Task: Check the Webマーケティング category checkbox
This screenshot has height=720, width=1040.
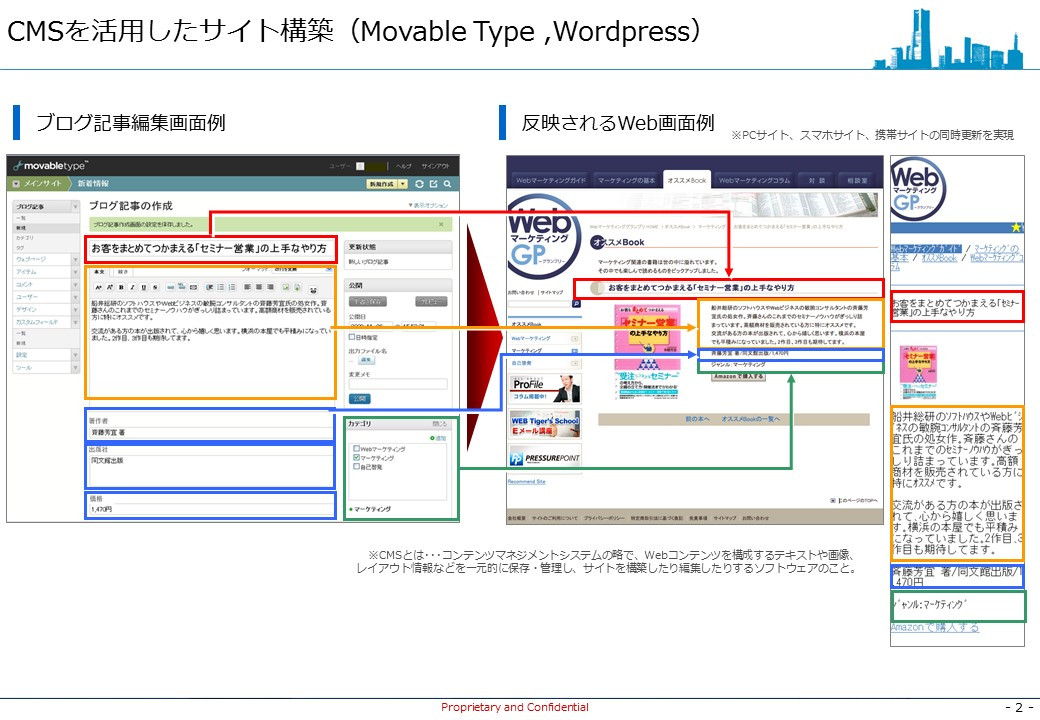Action: [x=355, y=449]
